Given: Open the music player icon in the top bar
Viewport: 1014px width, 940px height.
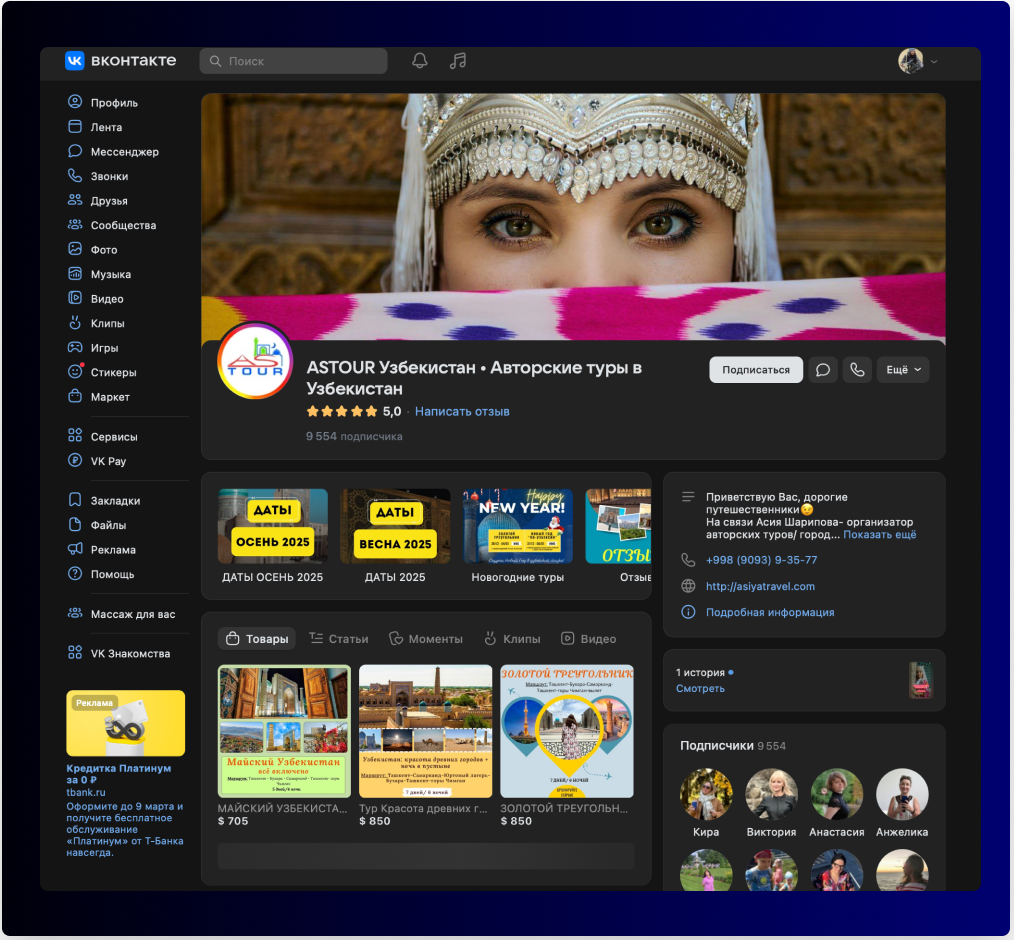Looking at the screenshot, I should [x=457, y=60].
